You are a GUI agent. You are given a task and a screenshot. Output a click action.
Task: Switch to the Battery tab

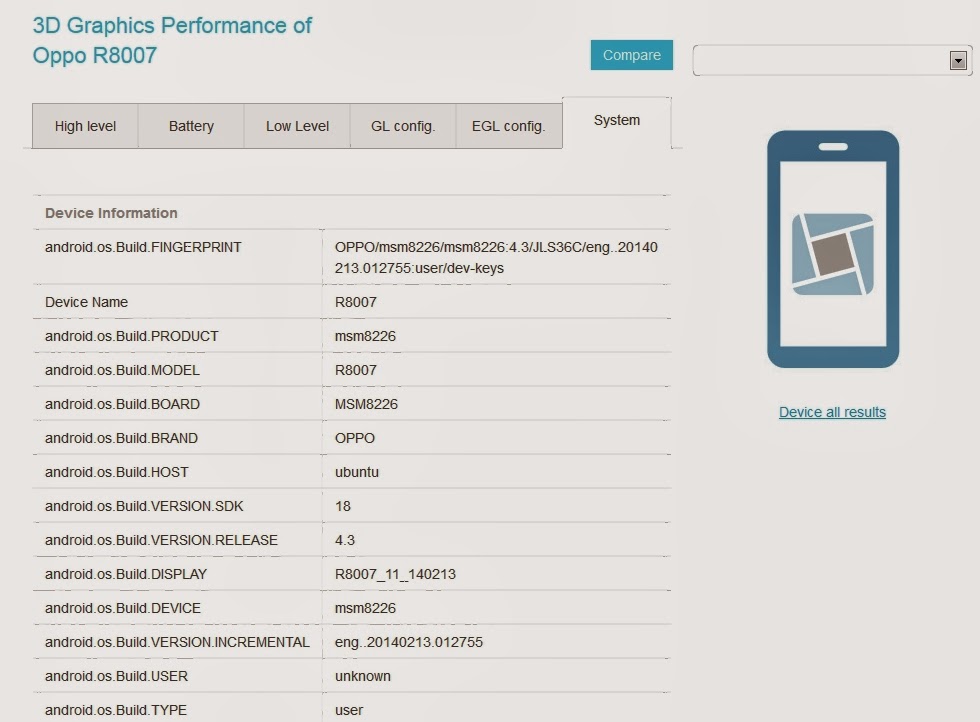tap(191, 126)
